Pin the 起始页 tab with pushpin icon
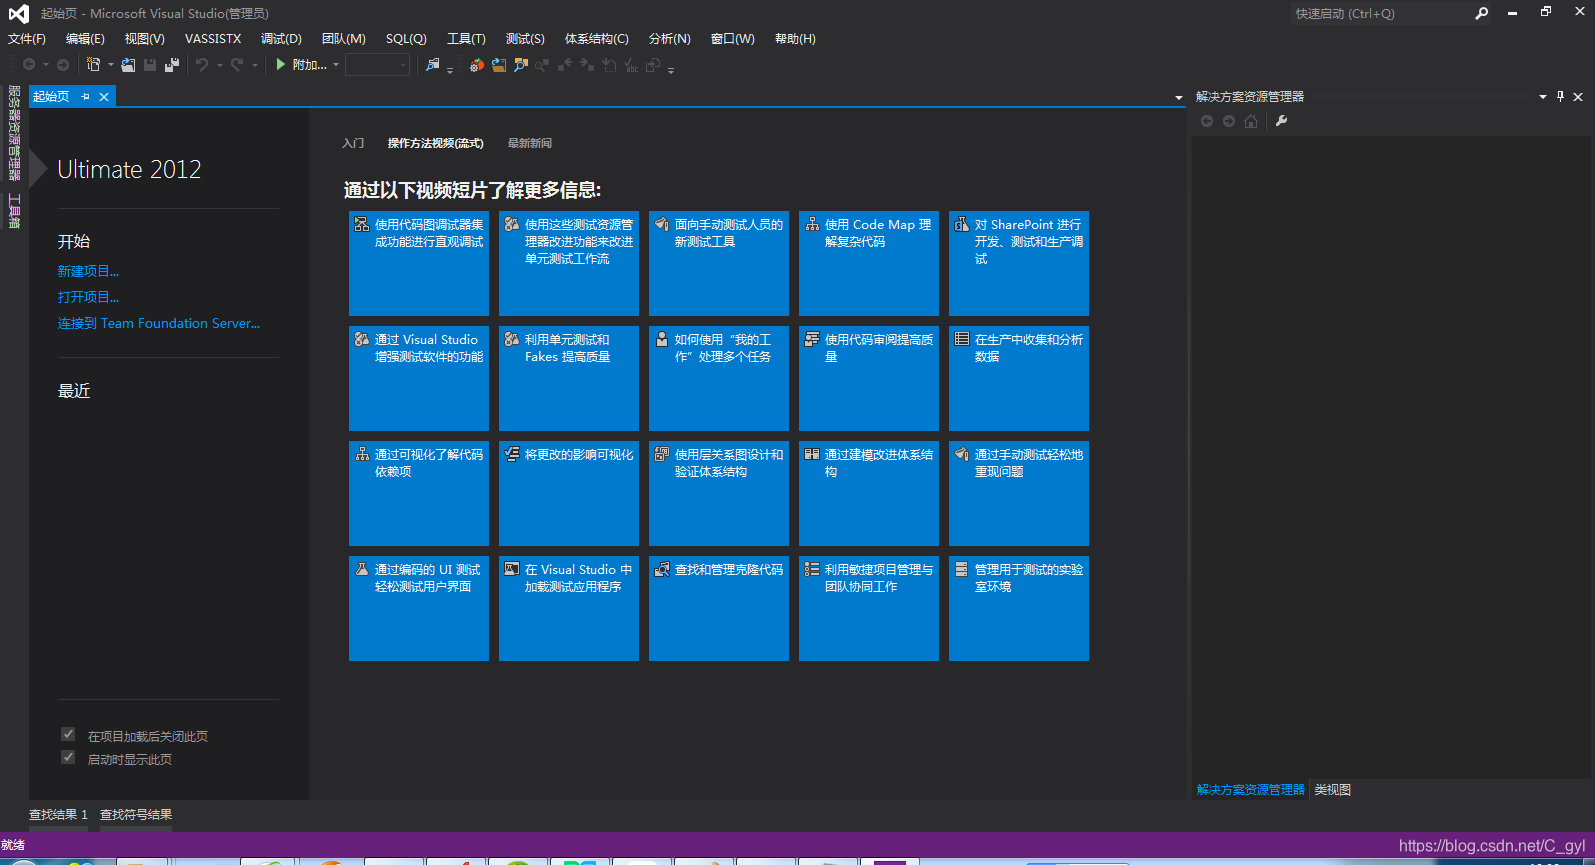1595x865 pixels. point(86,97)
